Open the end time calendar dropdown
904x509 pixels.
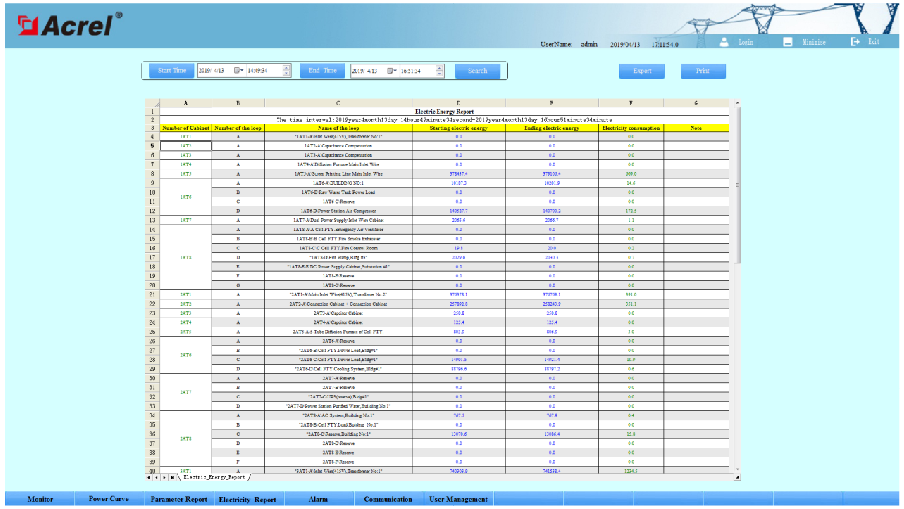(x=392, y=71)
